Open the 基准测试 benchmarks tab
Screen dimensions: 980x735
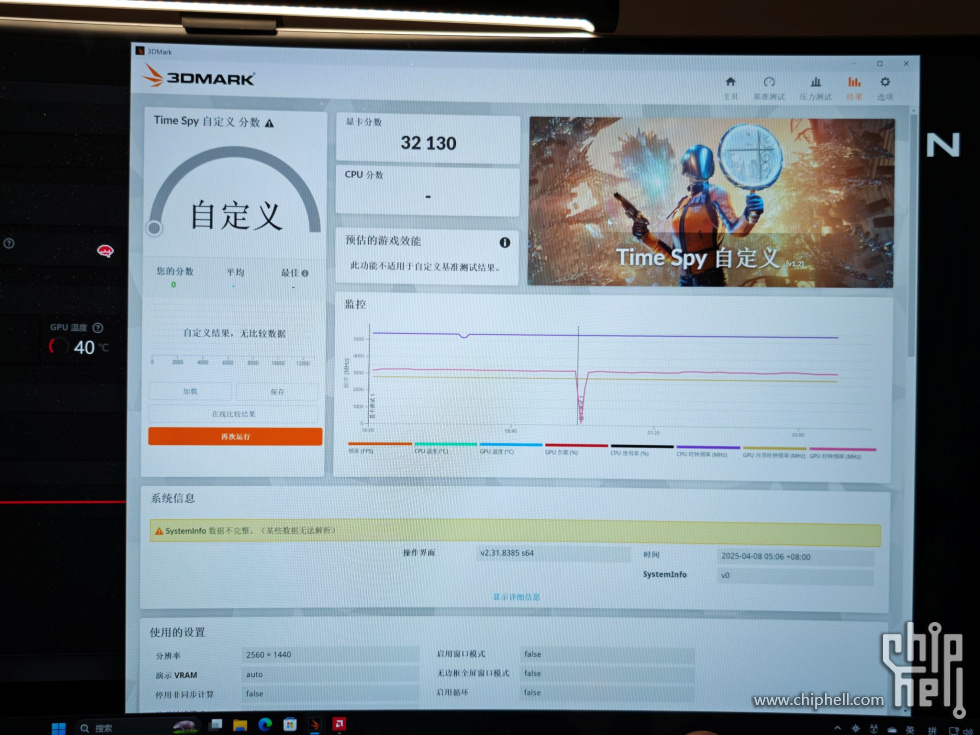[x=769, y=88]
